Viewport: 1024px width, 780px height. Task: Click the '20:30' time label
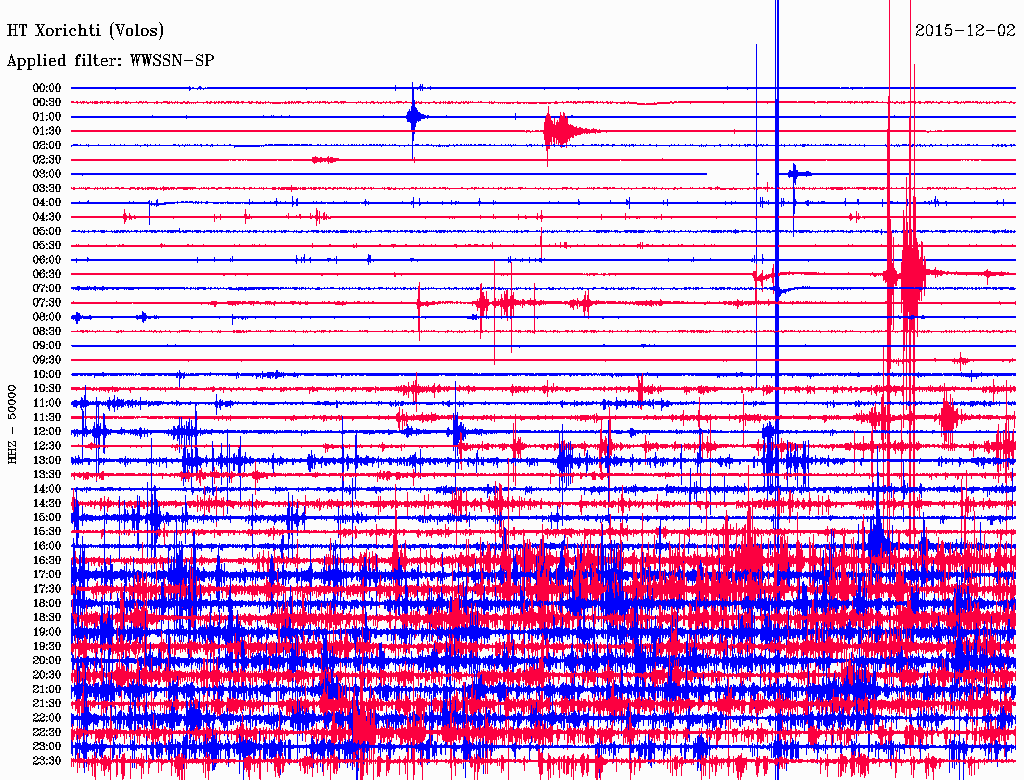[x=47, y=675]
